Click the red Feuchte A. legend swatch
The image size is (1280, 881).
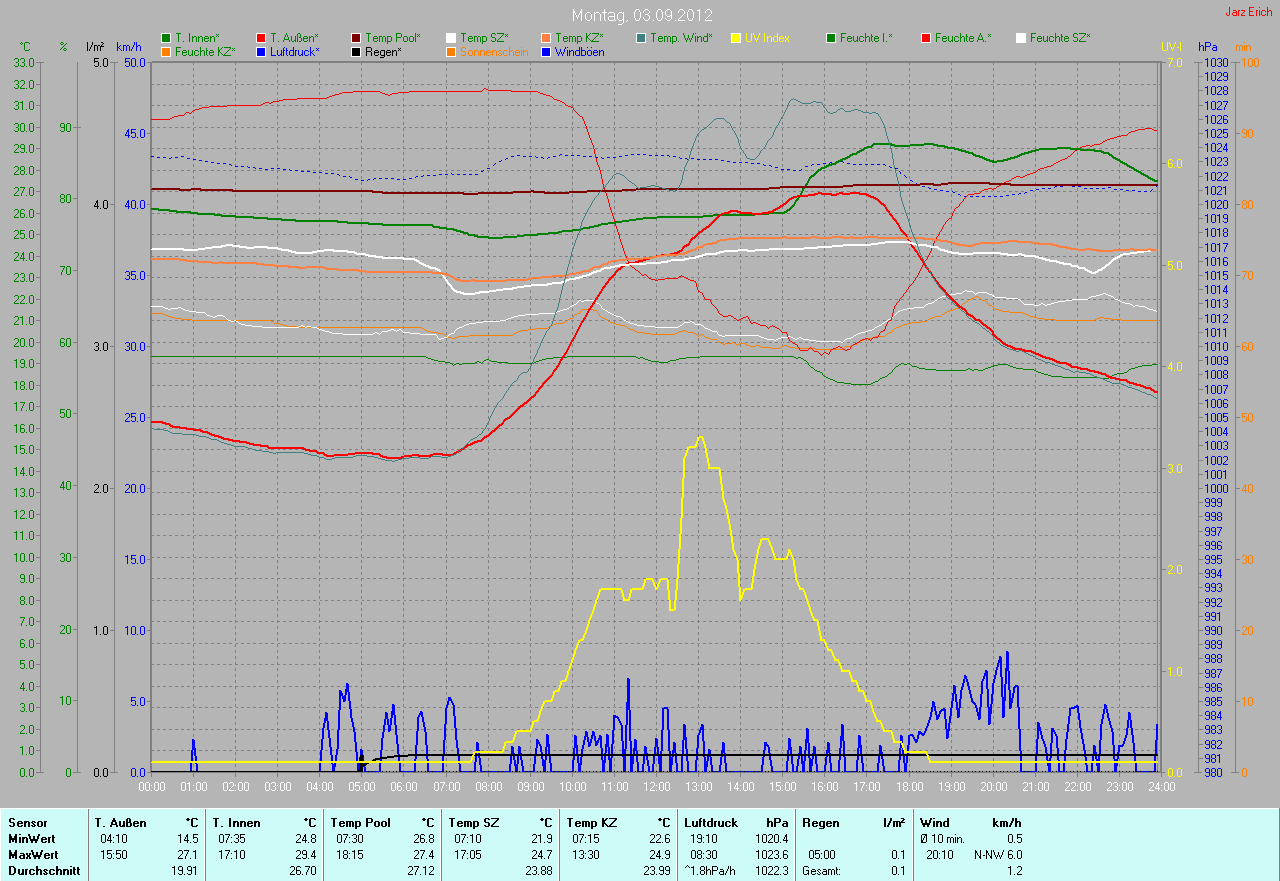pos(926,38)
